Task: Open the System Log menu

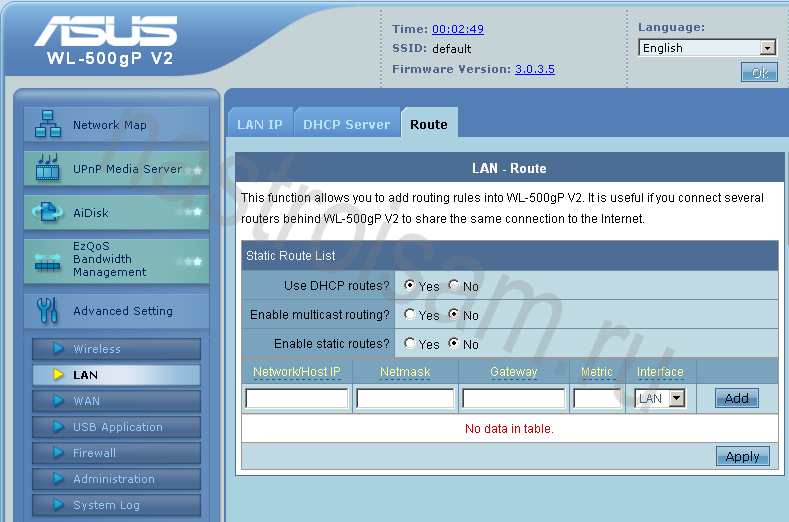Action: pyautogui.click(x=116, y=505)
